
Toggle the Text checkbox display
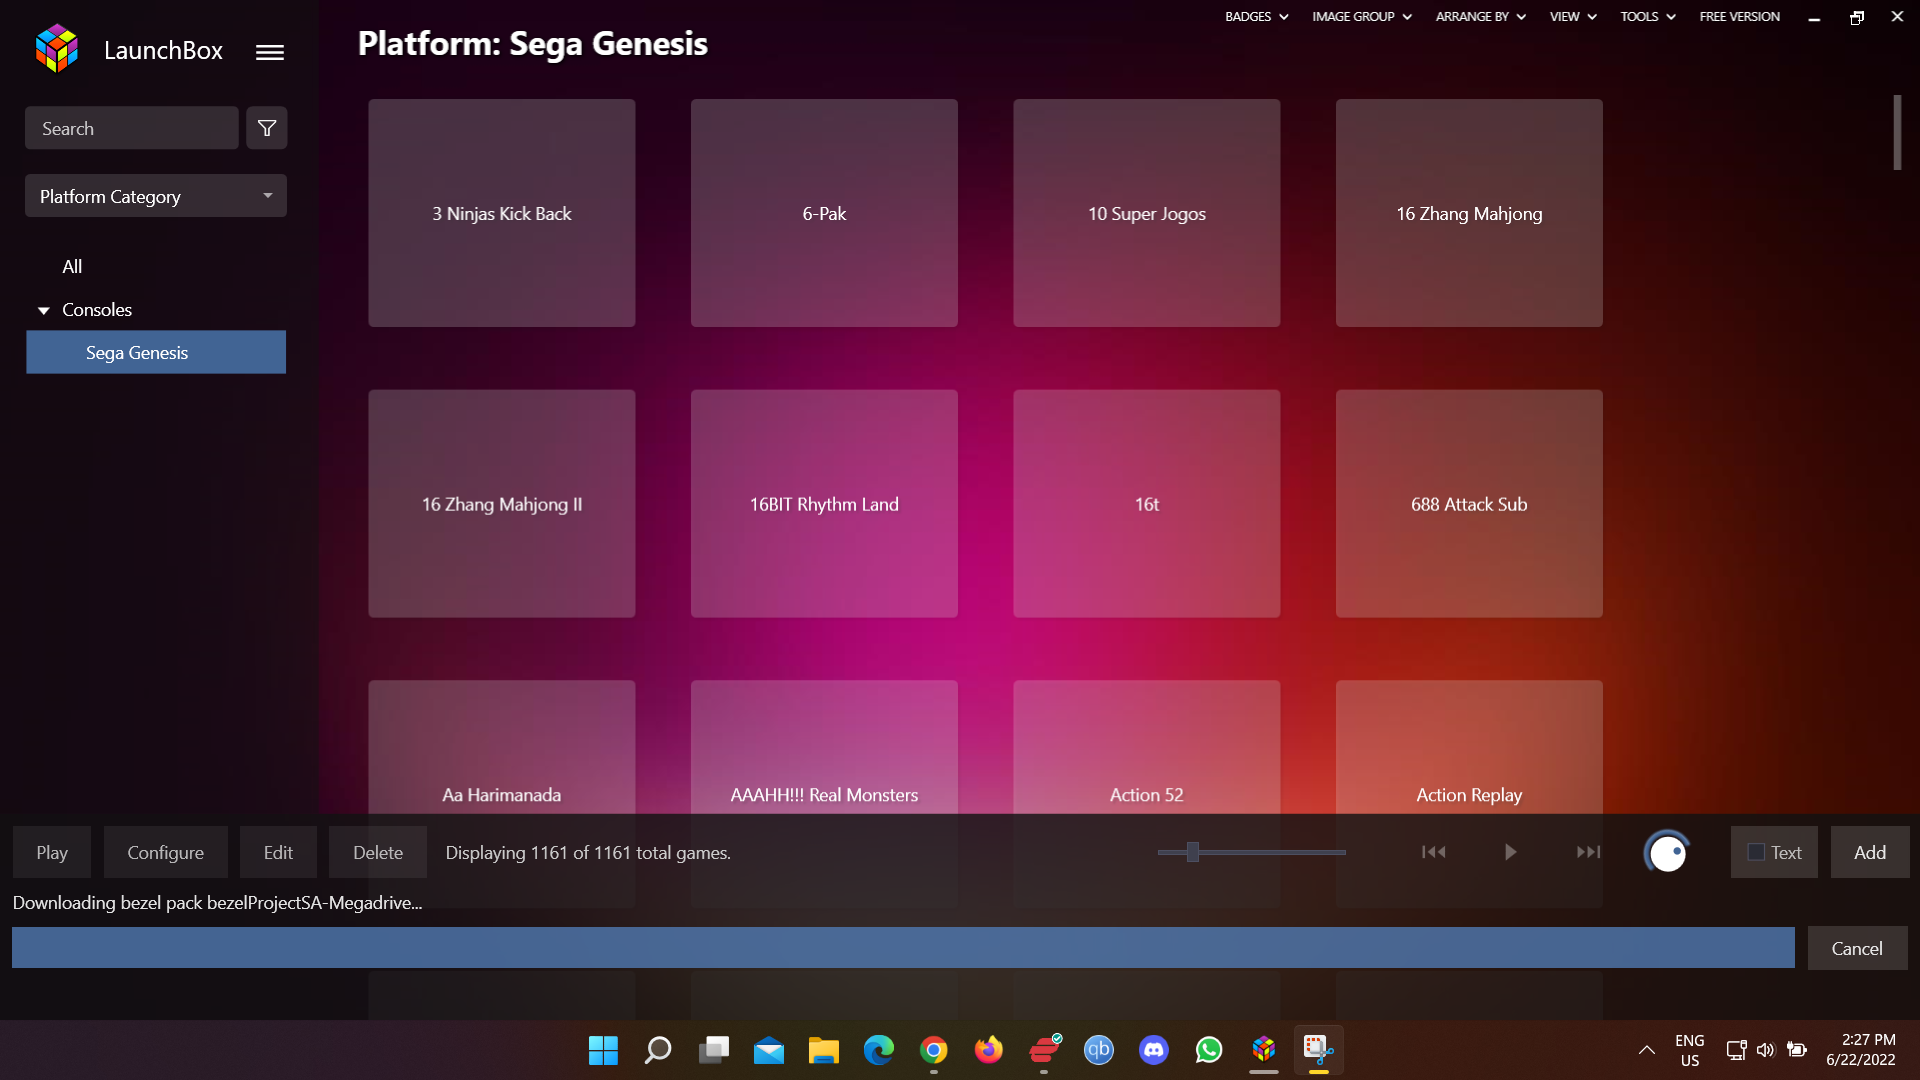(1756, 852)
